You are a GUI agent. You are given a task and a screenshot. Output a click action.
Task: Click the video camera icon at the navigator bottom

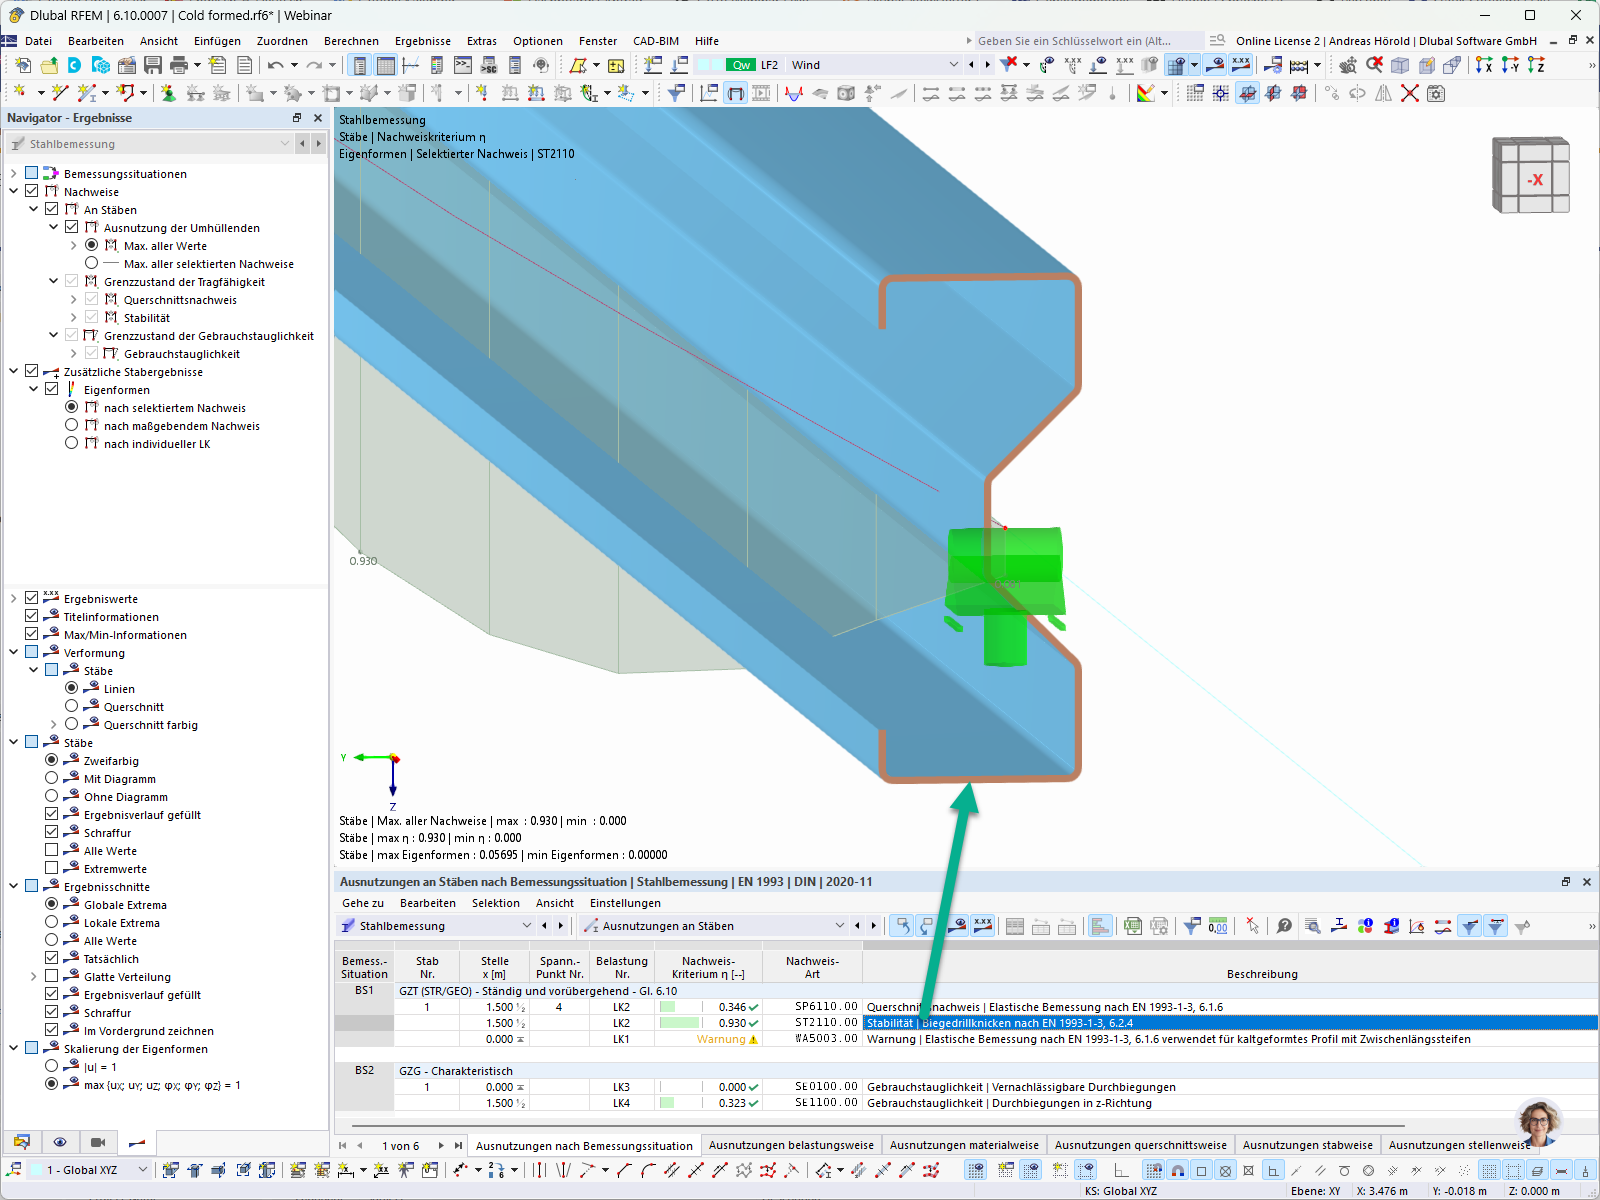point(98,1142)
